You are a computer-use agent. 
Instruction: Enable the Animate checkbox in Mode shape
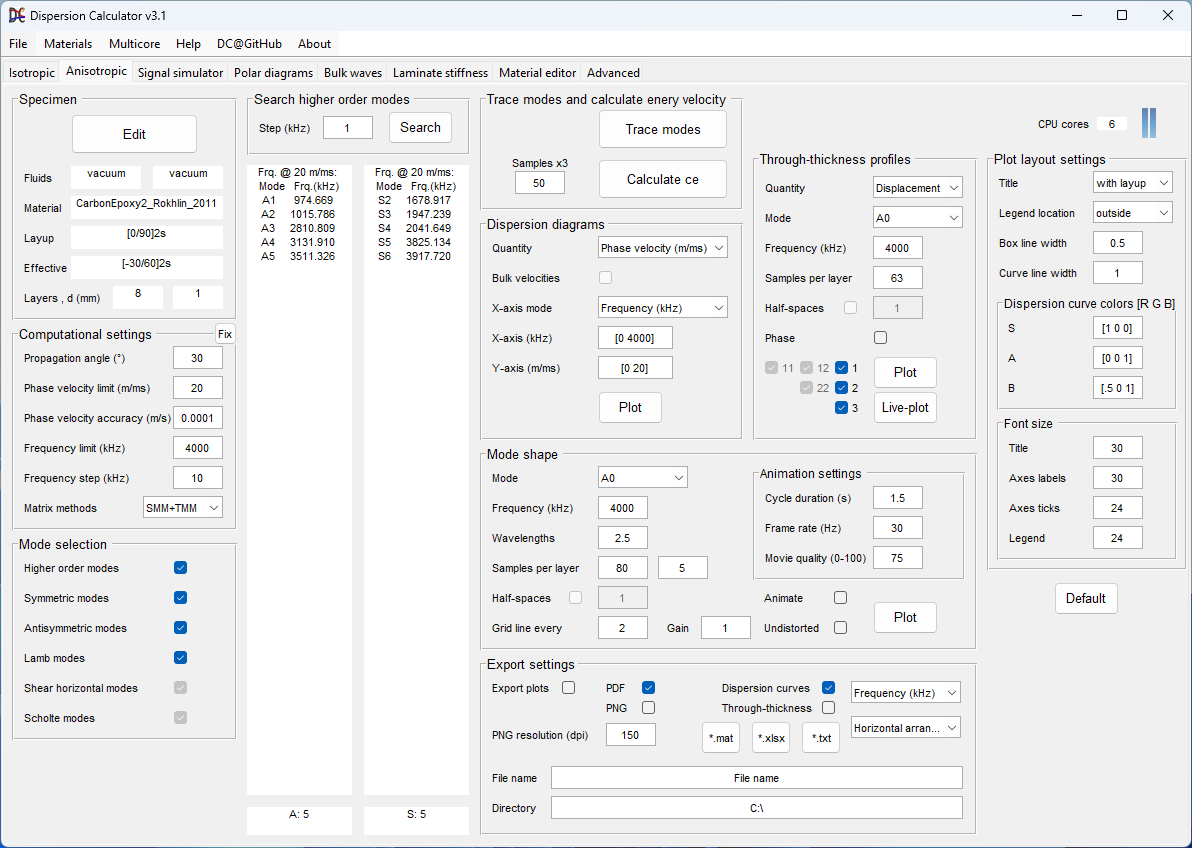tap(840, 598)
